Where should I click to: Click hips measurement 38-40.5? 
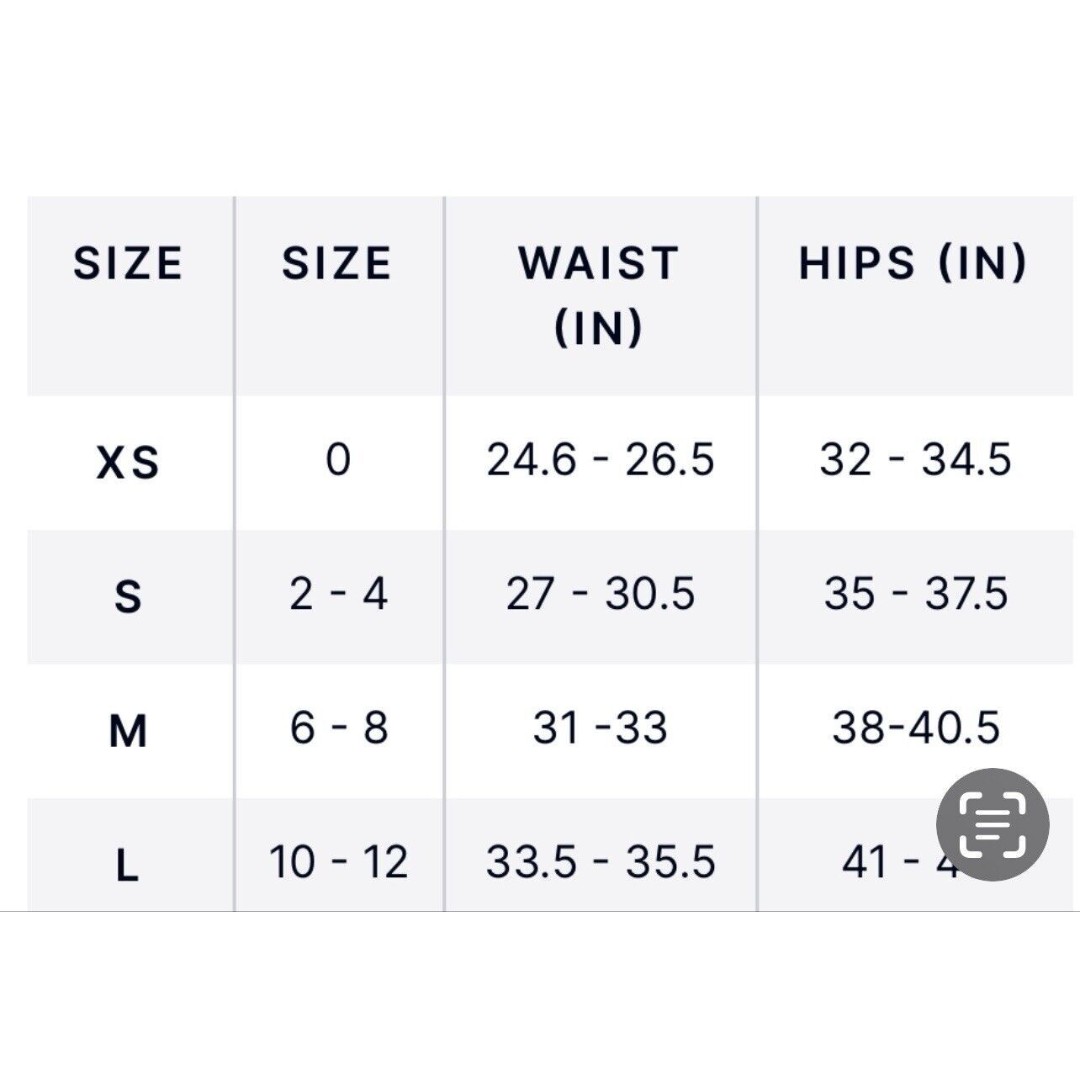915,727
